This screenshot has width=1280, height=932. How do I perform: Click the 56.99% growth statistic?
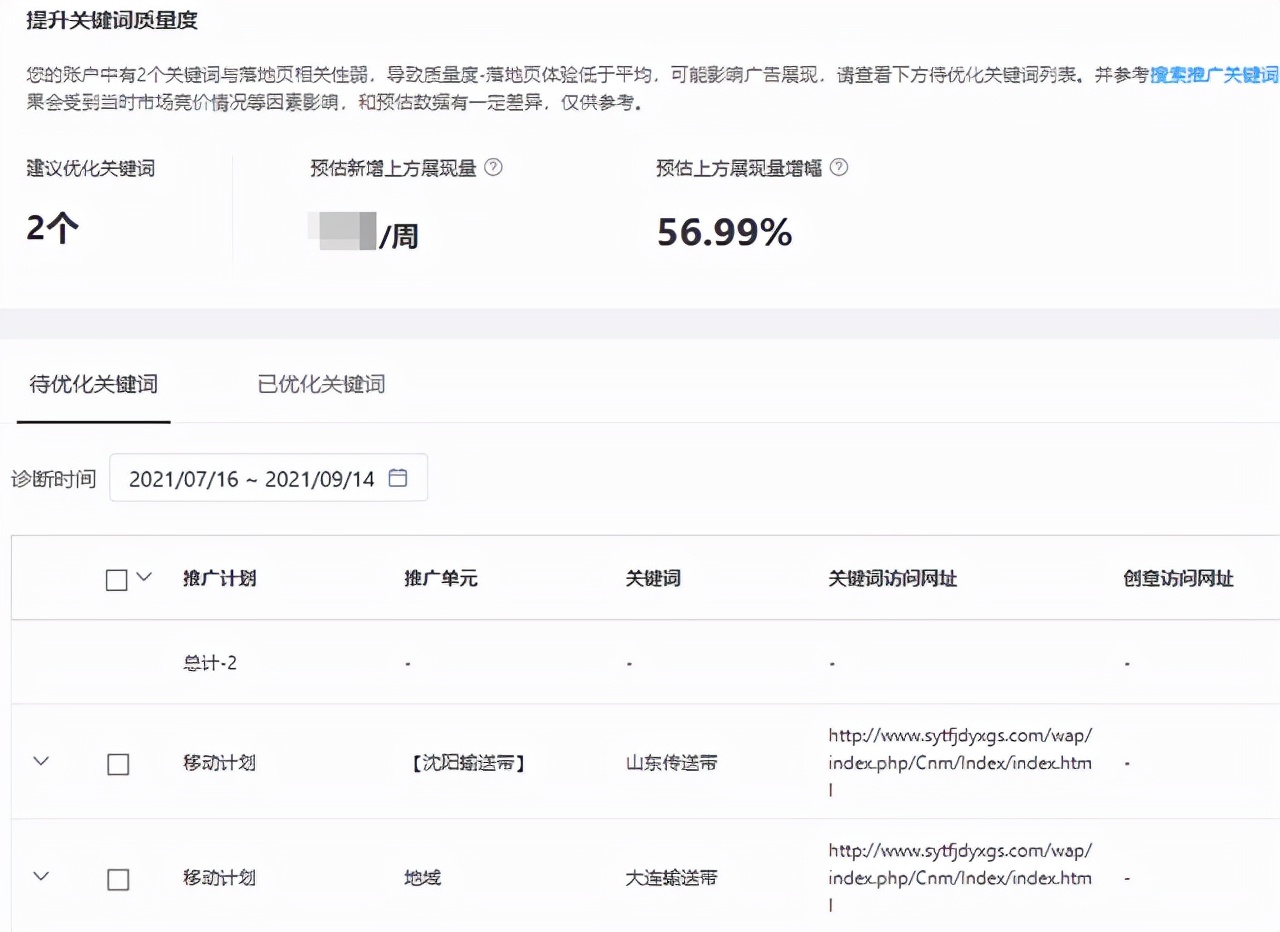pyautogui.click(x=723, y=233)
